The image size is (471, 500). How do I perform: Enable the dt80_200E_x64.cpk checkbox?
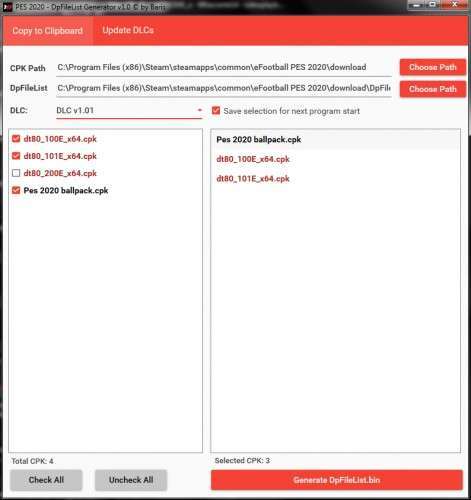click(x=16, y=173)
